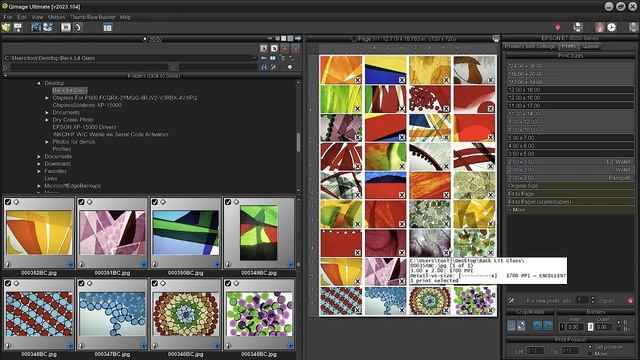Viewport: 640px width, 360px height.
Task: Click the border 2 indicator next to Outer
Action: (590, 327)
